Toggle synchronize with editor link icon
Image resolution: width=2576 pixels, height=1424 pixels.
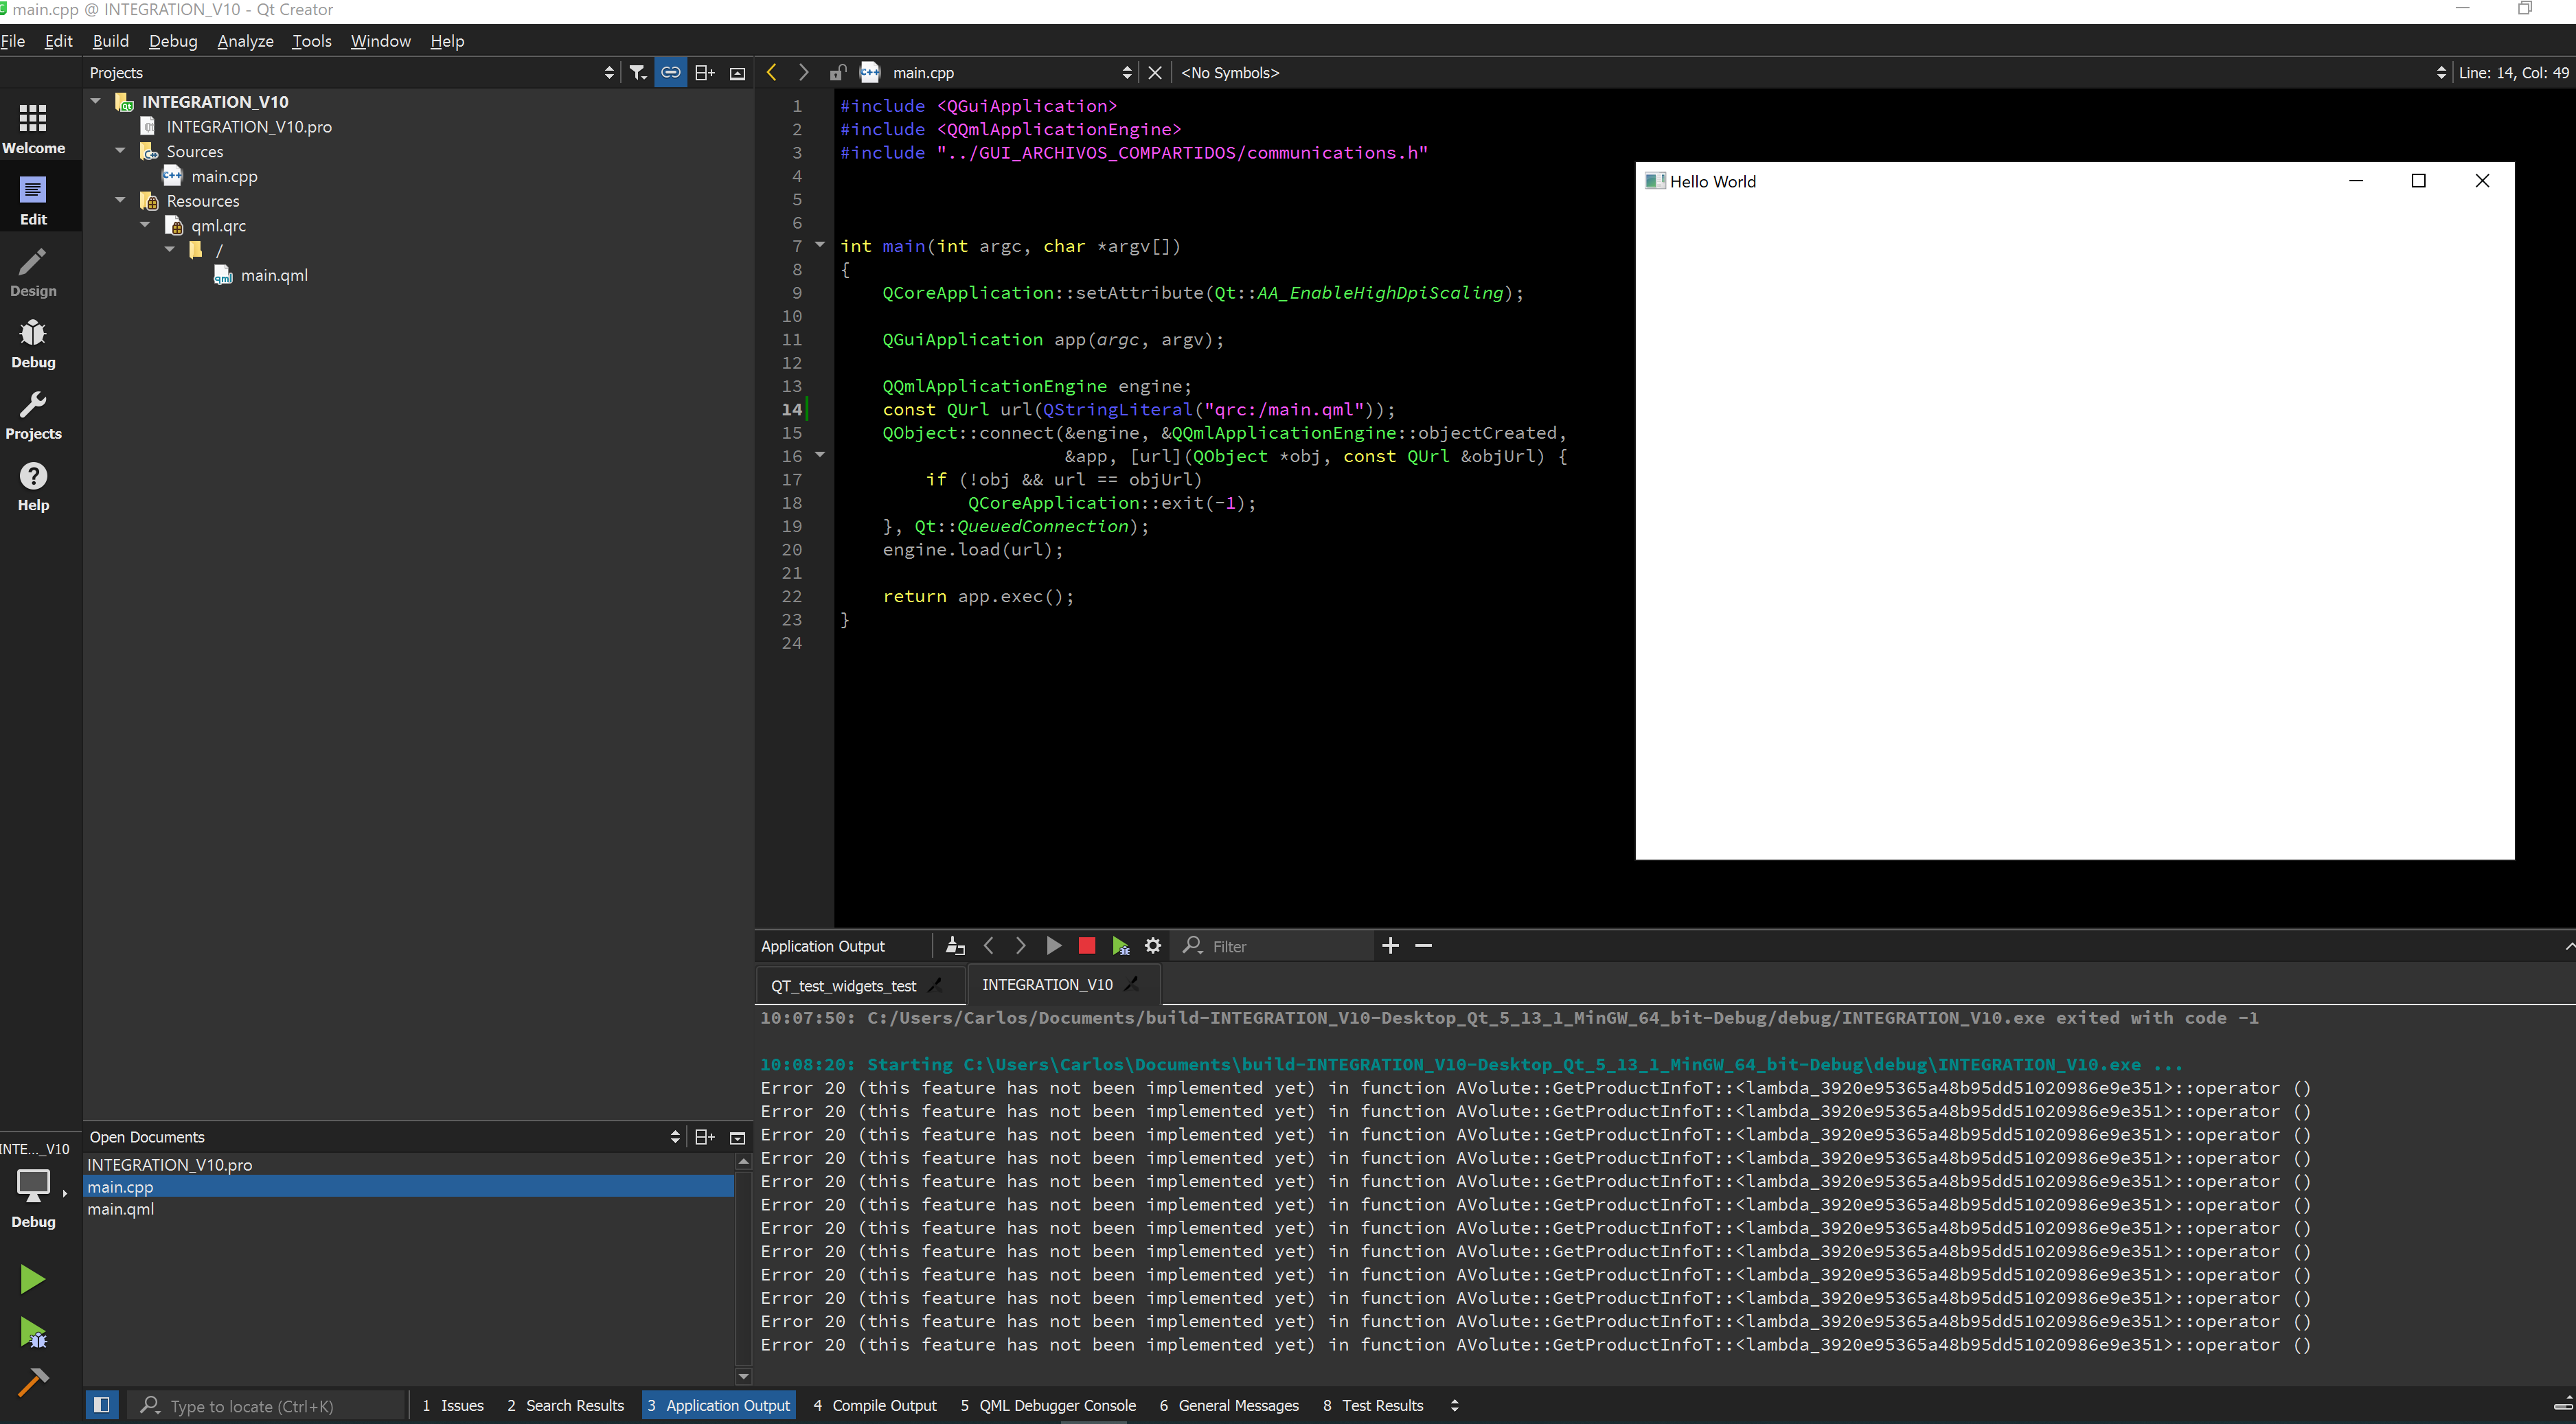point(671,72)
